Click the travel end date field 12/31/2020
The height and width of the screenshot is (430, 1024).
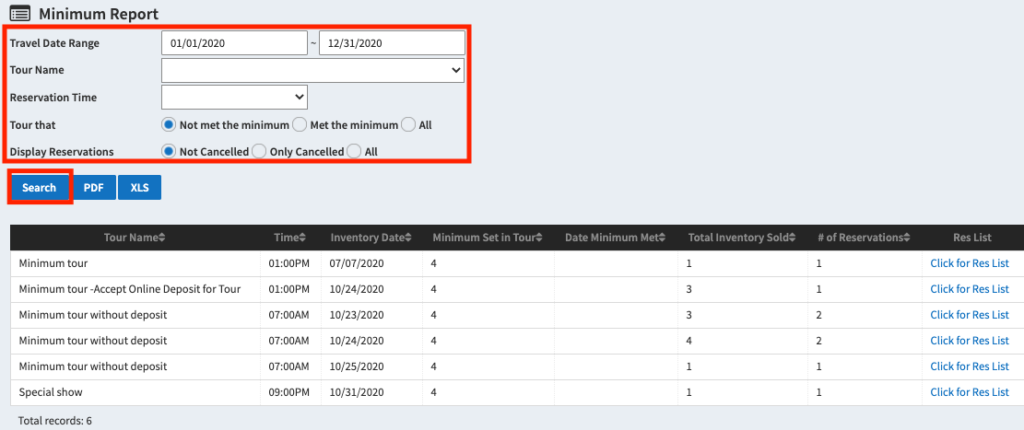(x=391, y=43)
